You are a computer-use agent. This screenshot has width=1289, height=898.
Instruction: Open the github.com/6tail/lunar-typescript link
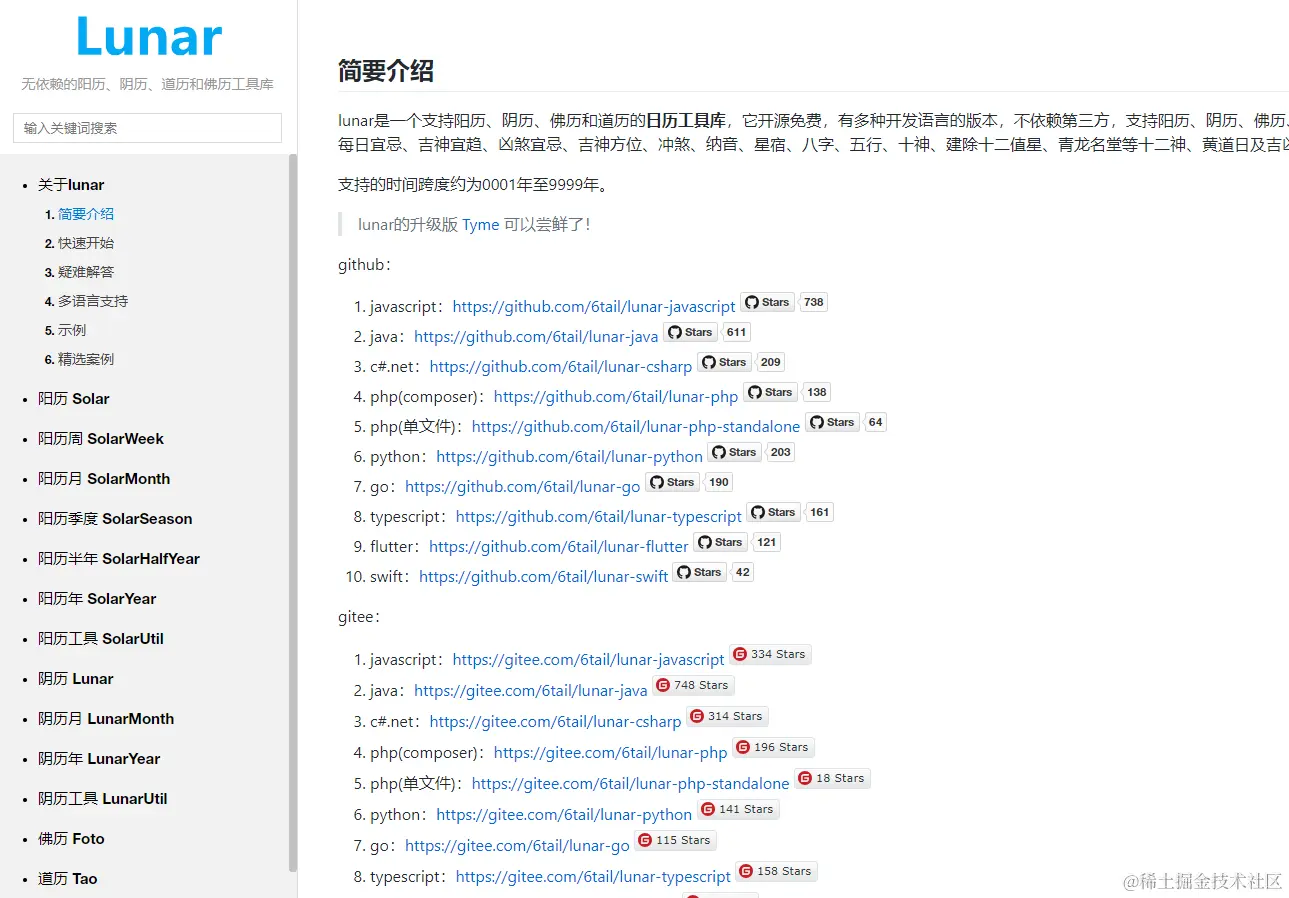(599, 517)
